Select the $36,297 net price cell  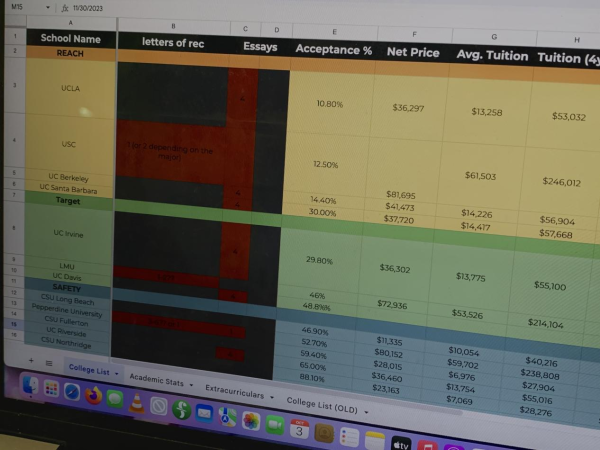(408, 108)
